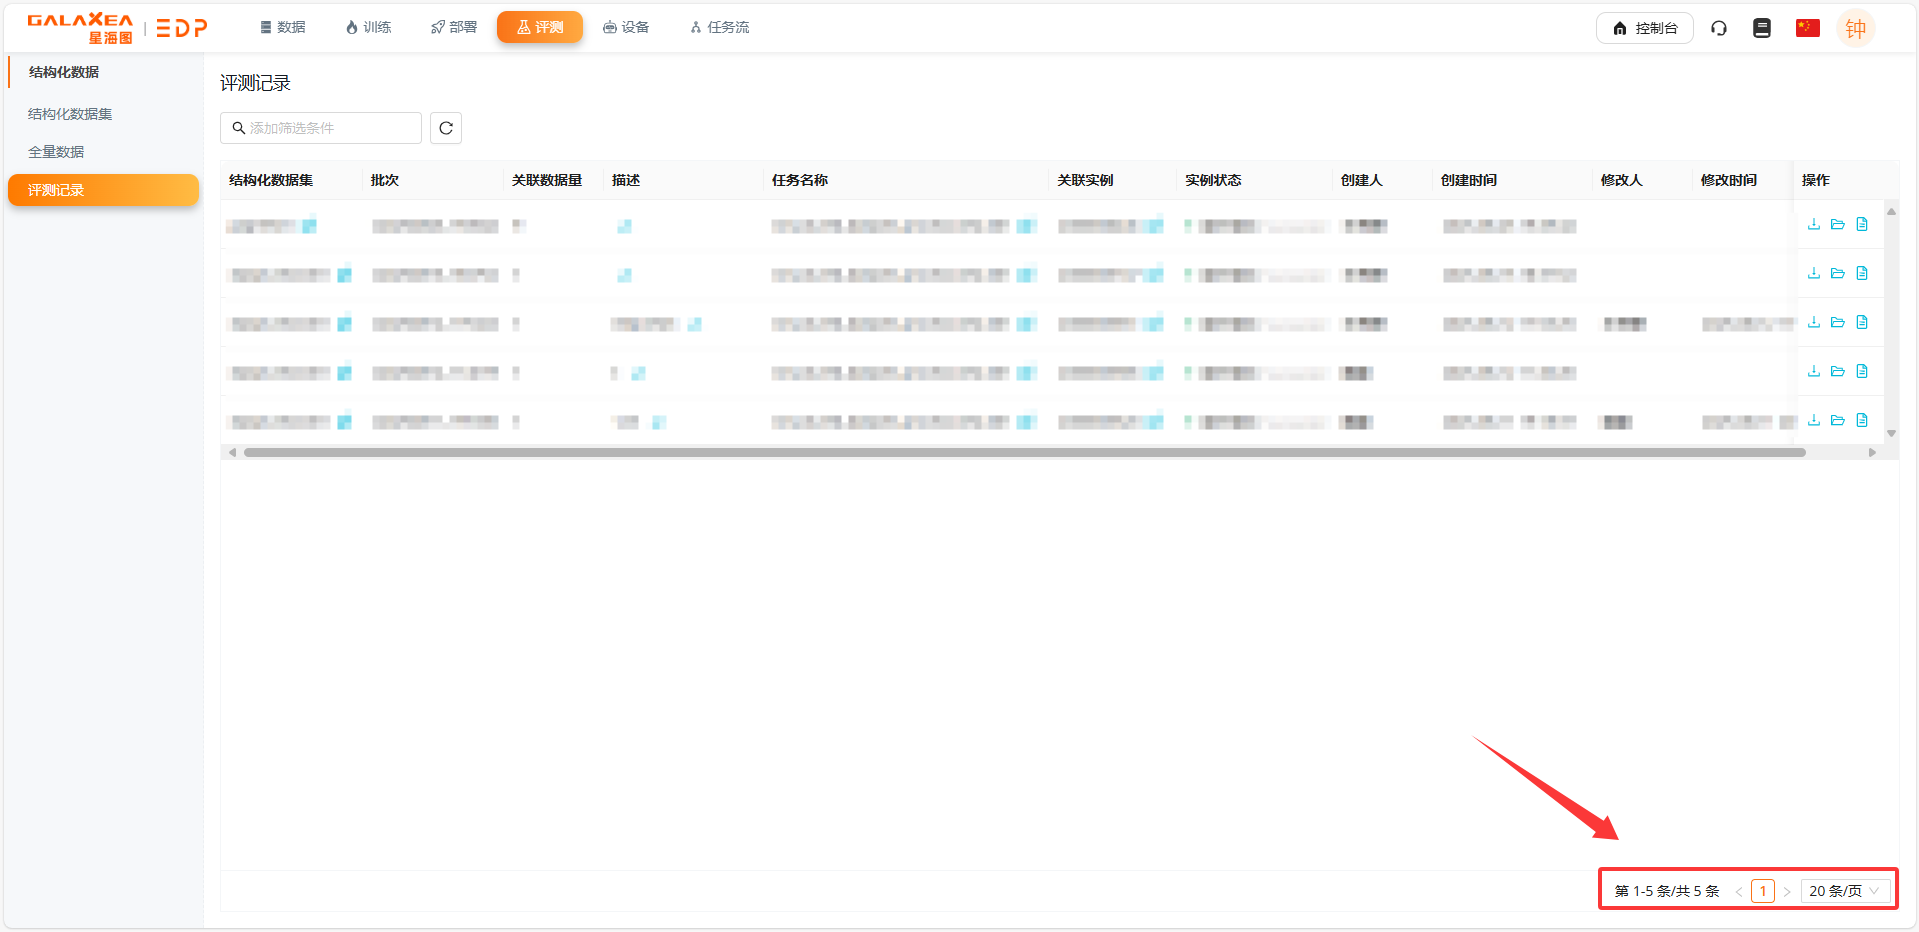Open the folder icon on the second record
Image resolution: width=1919 pixels, height=932 pixels.
point(1838,273)
